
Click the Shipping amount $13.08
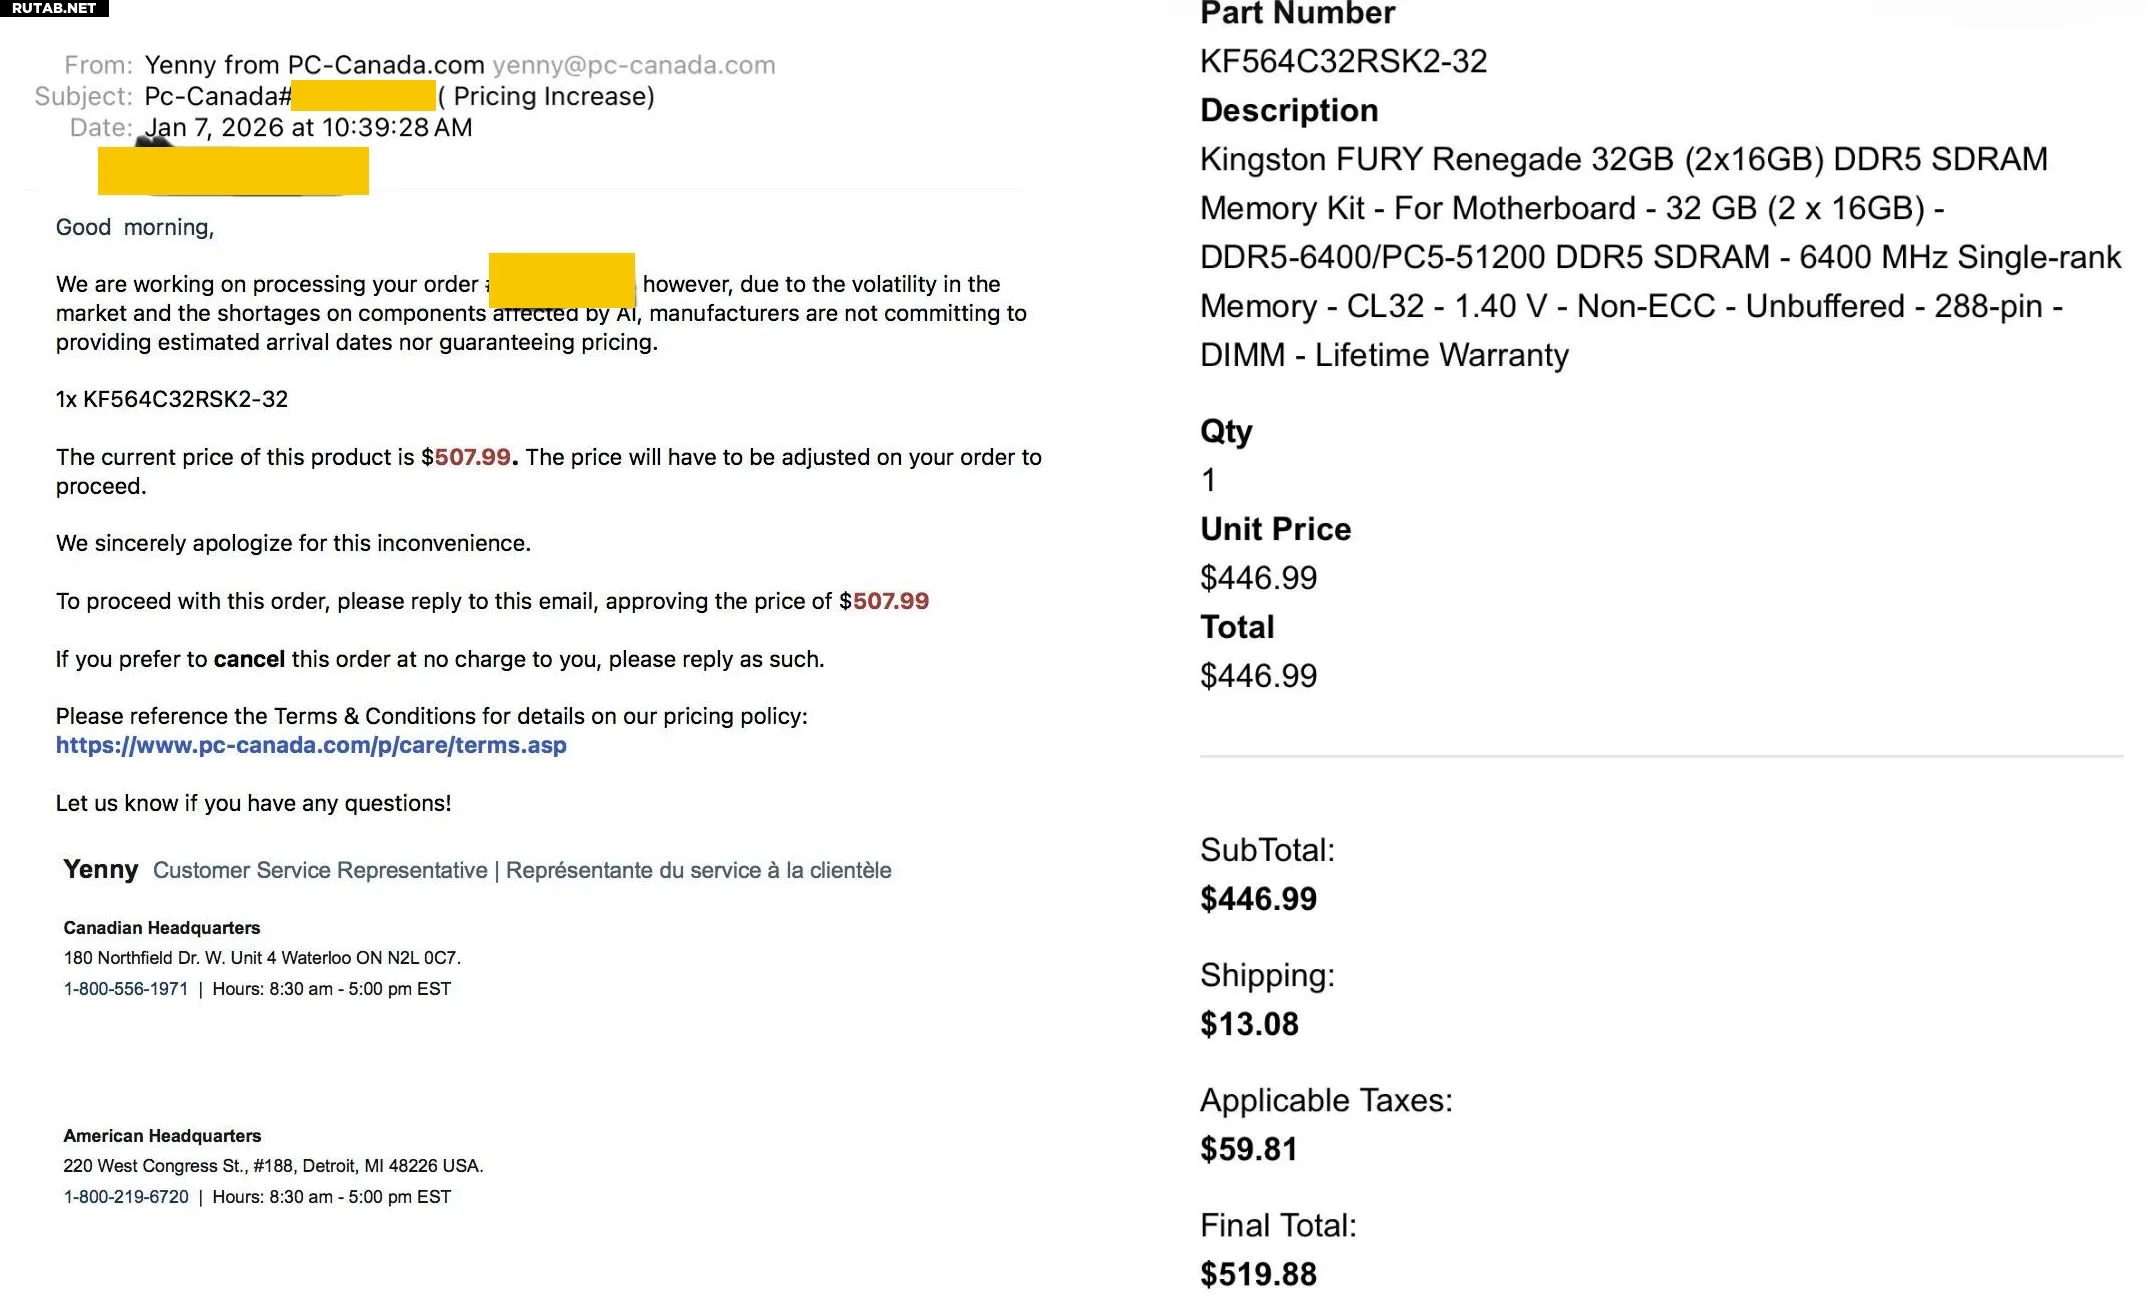[x=1249, y=1024]
